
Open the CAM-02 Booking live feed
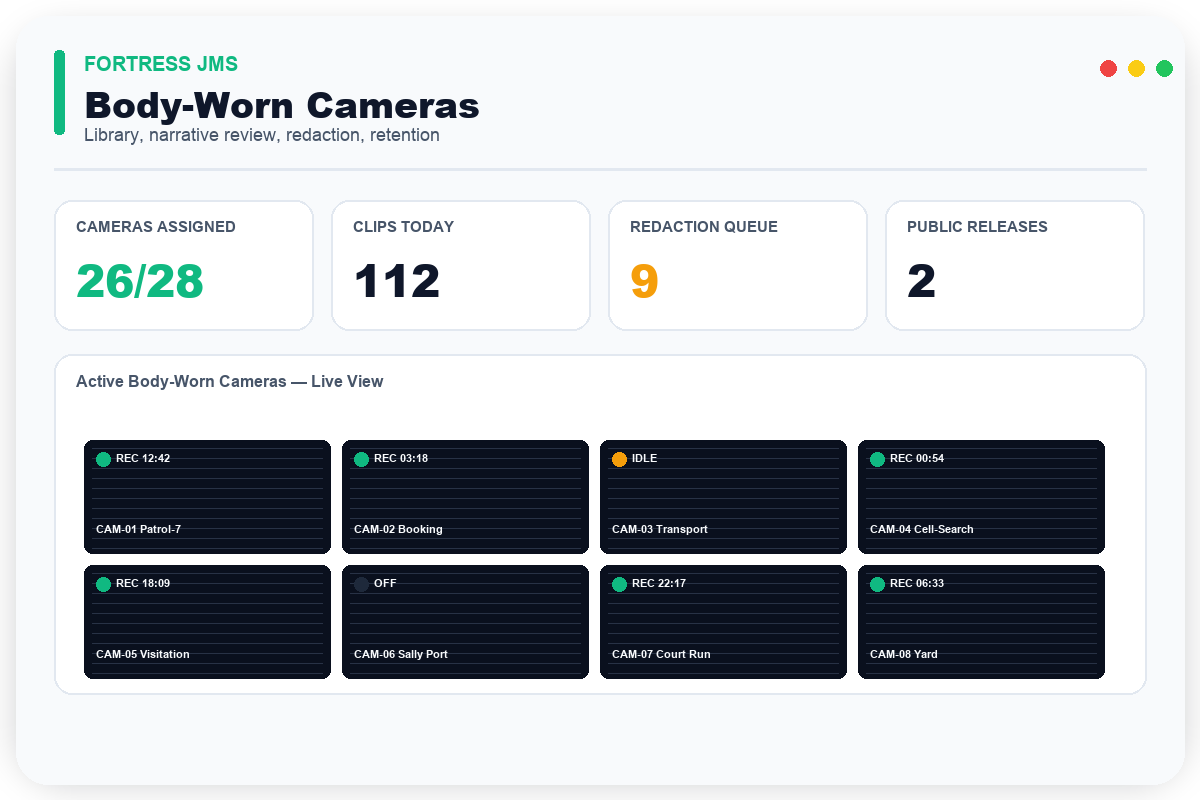(465, 497)
